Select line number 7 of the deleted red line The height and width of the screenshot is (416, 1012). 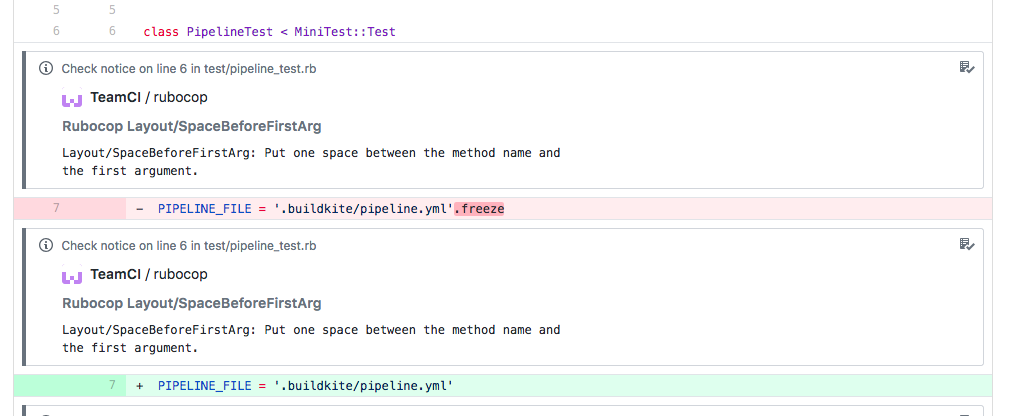[56, 208]
